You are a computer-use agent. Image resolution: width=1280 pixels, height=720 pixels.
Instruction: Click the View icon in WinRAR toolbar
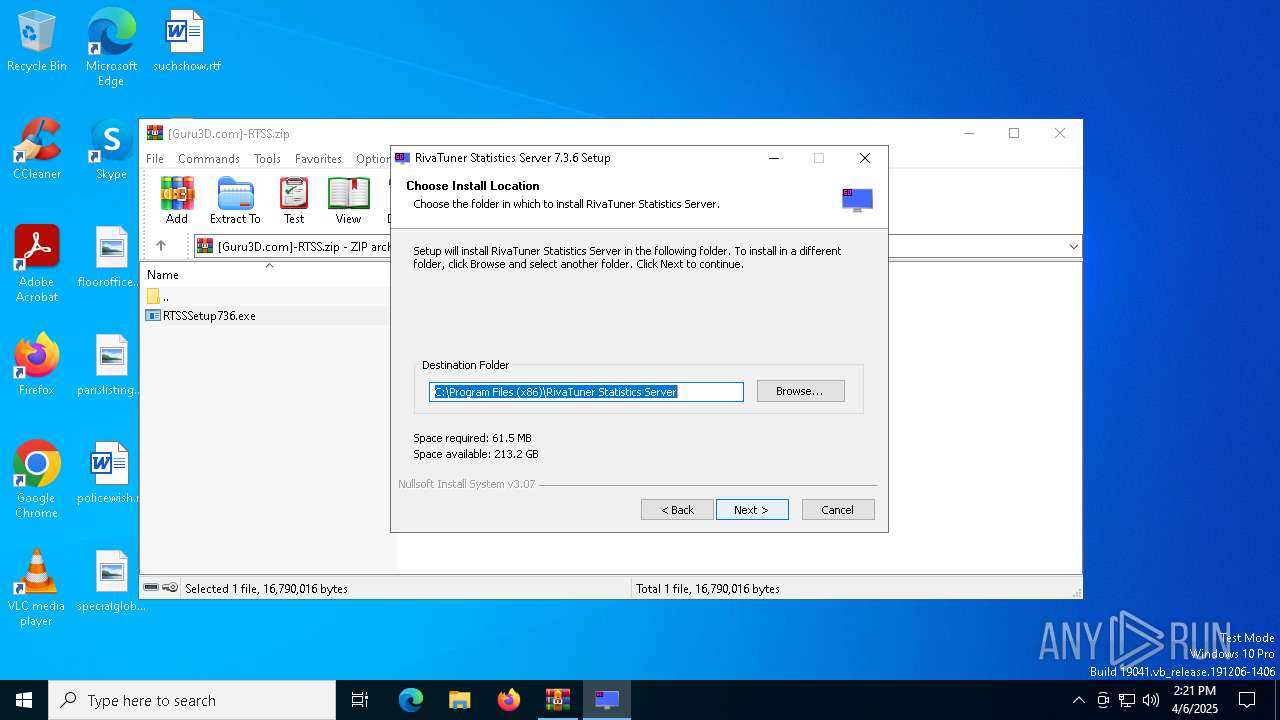[348, 200]
